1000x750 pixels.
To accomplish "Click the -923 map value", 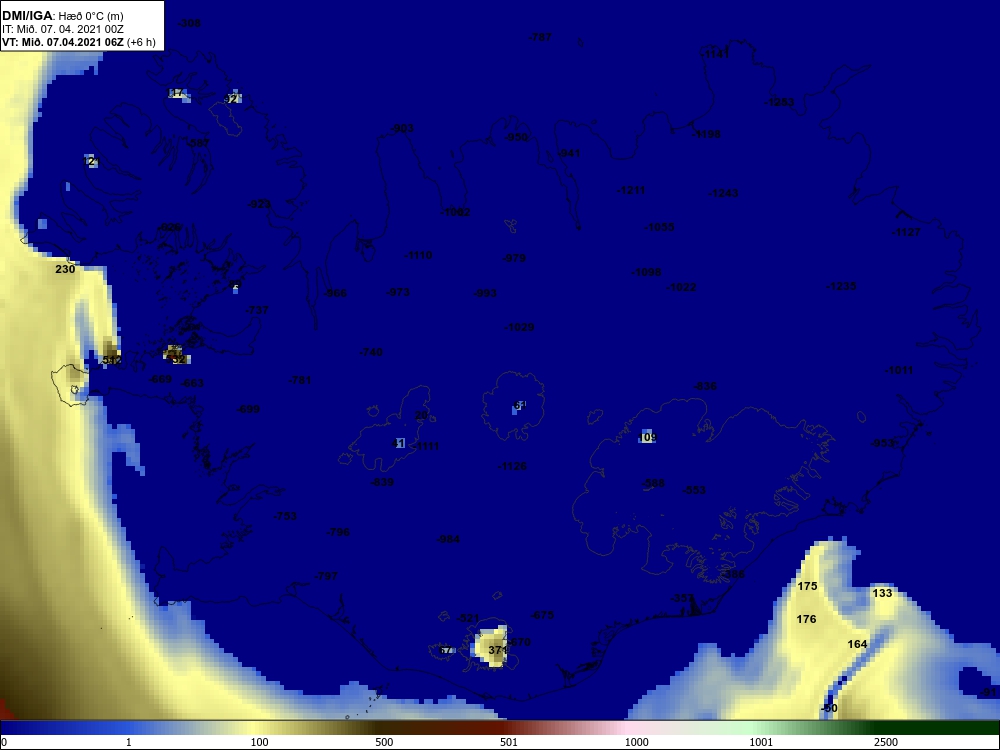I will (x=259, y=205).
